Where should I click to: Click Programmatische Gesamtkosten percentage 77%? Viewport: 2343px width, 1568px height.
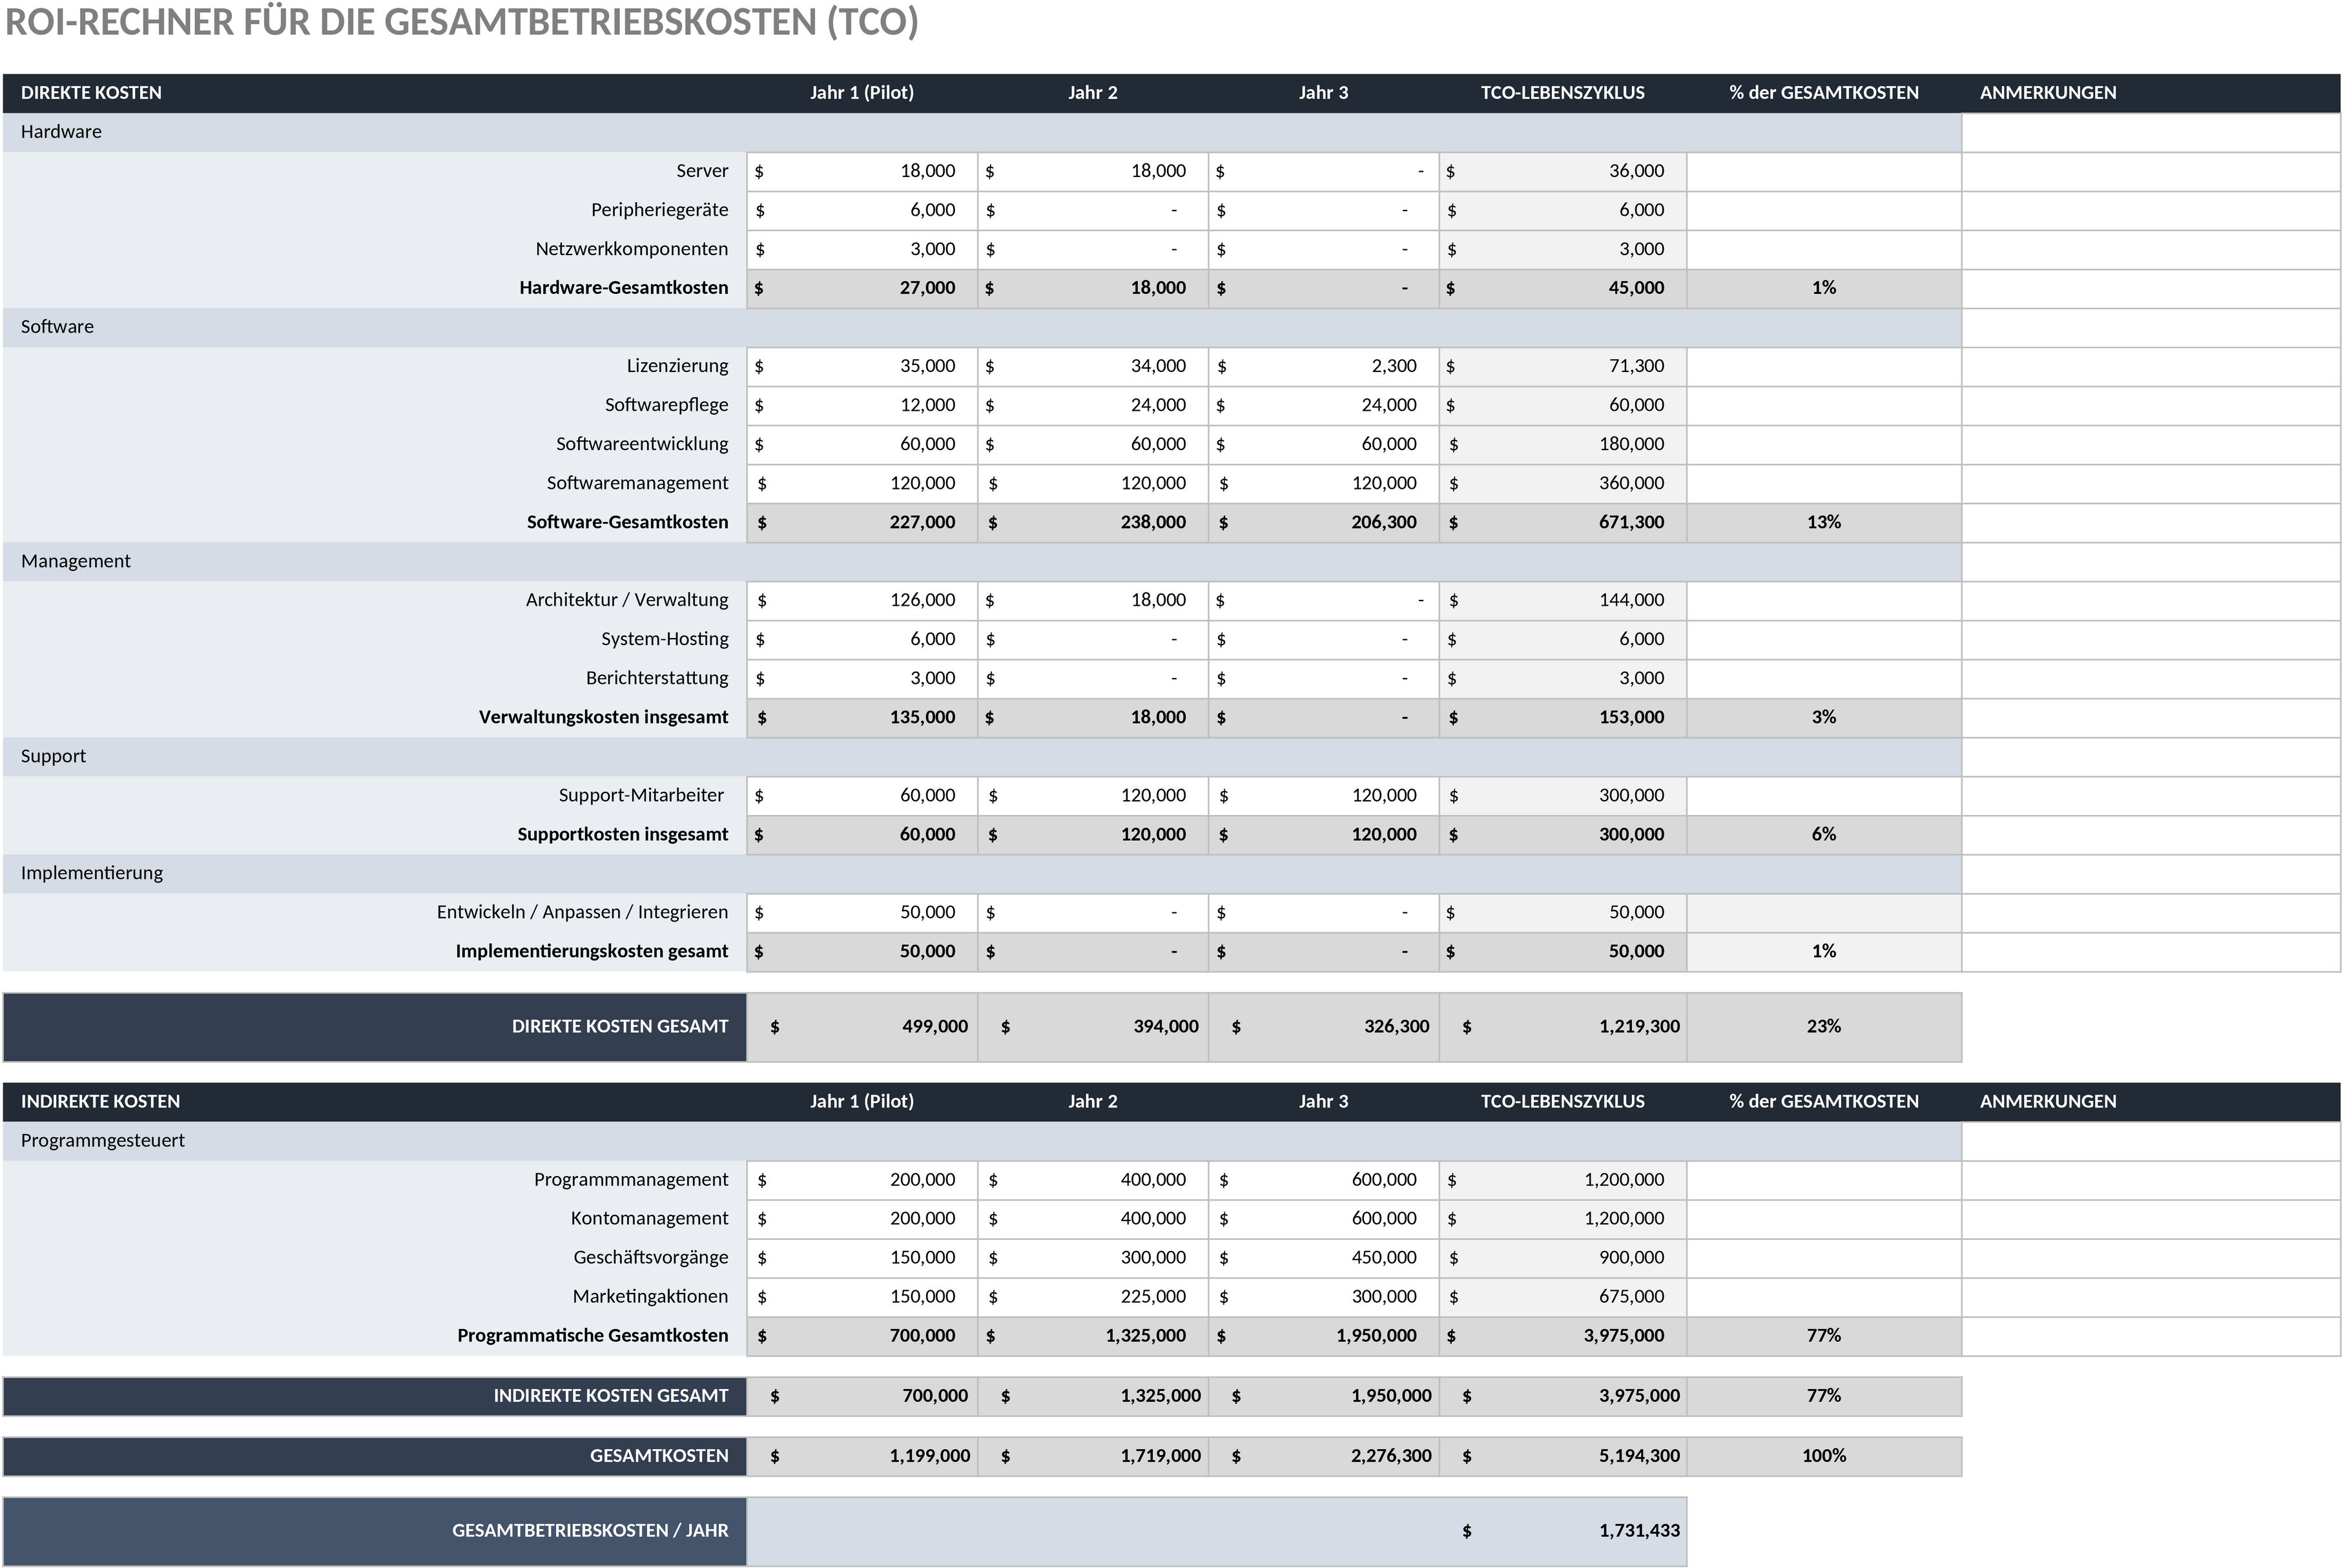pos(1823,1336)
